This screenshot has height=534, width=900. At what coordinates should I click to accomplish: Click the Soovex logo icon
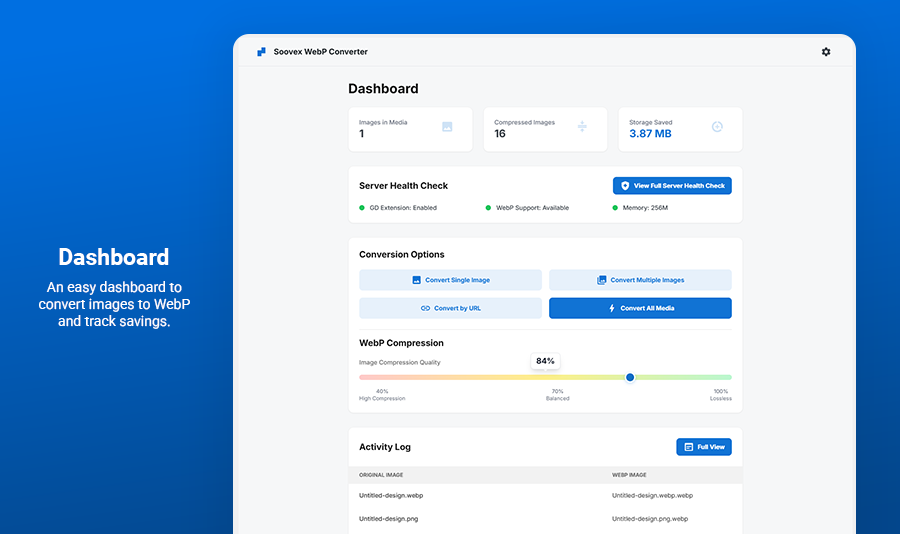[x=261, y=52]
